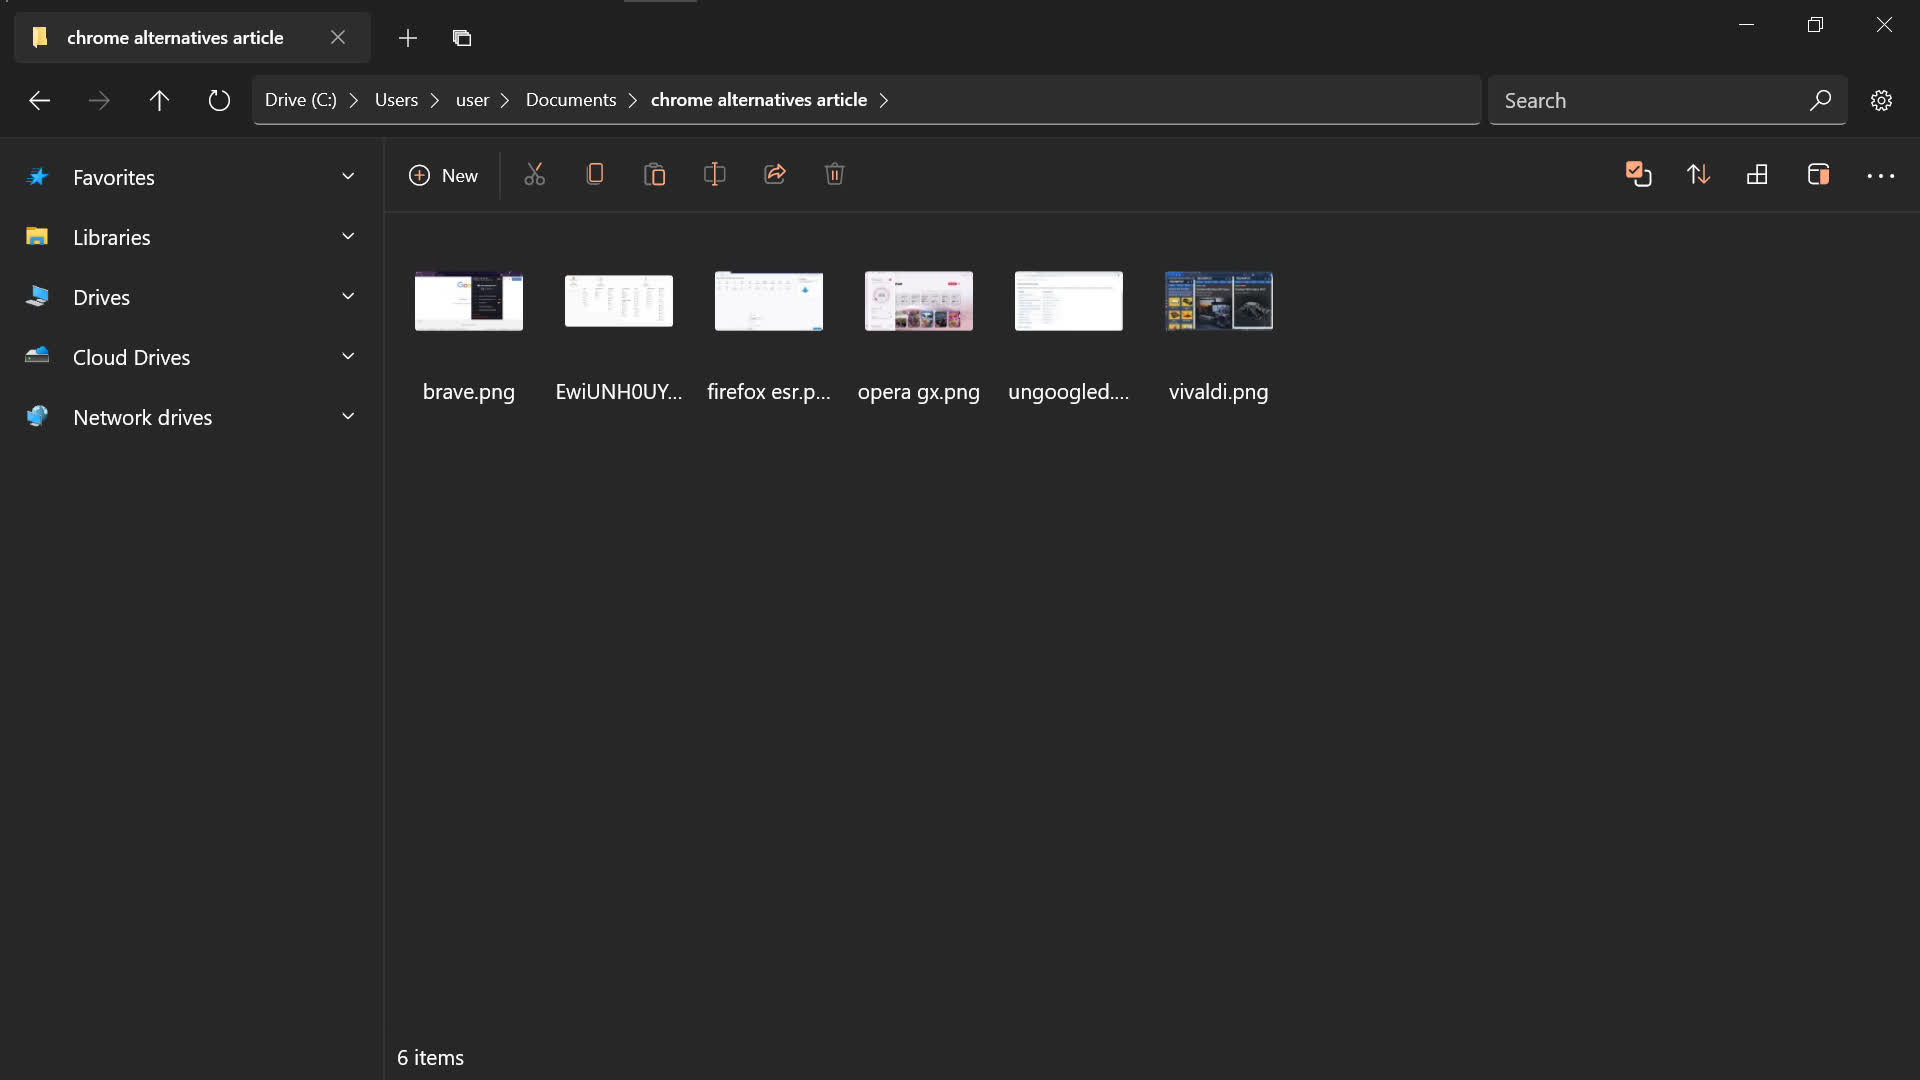Click the search magnifier icon
This screenshot has height=1080, width=1920.
click(1820, 100)
